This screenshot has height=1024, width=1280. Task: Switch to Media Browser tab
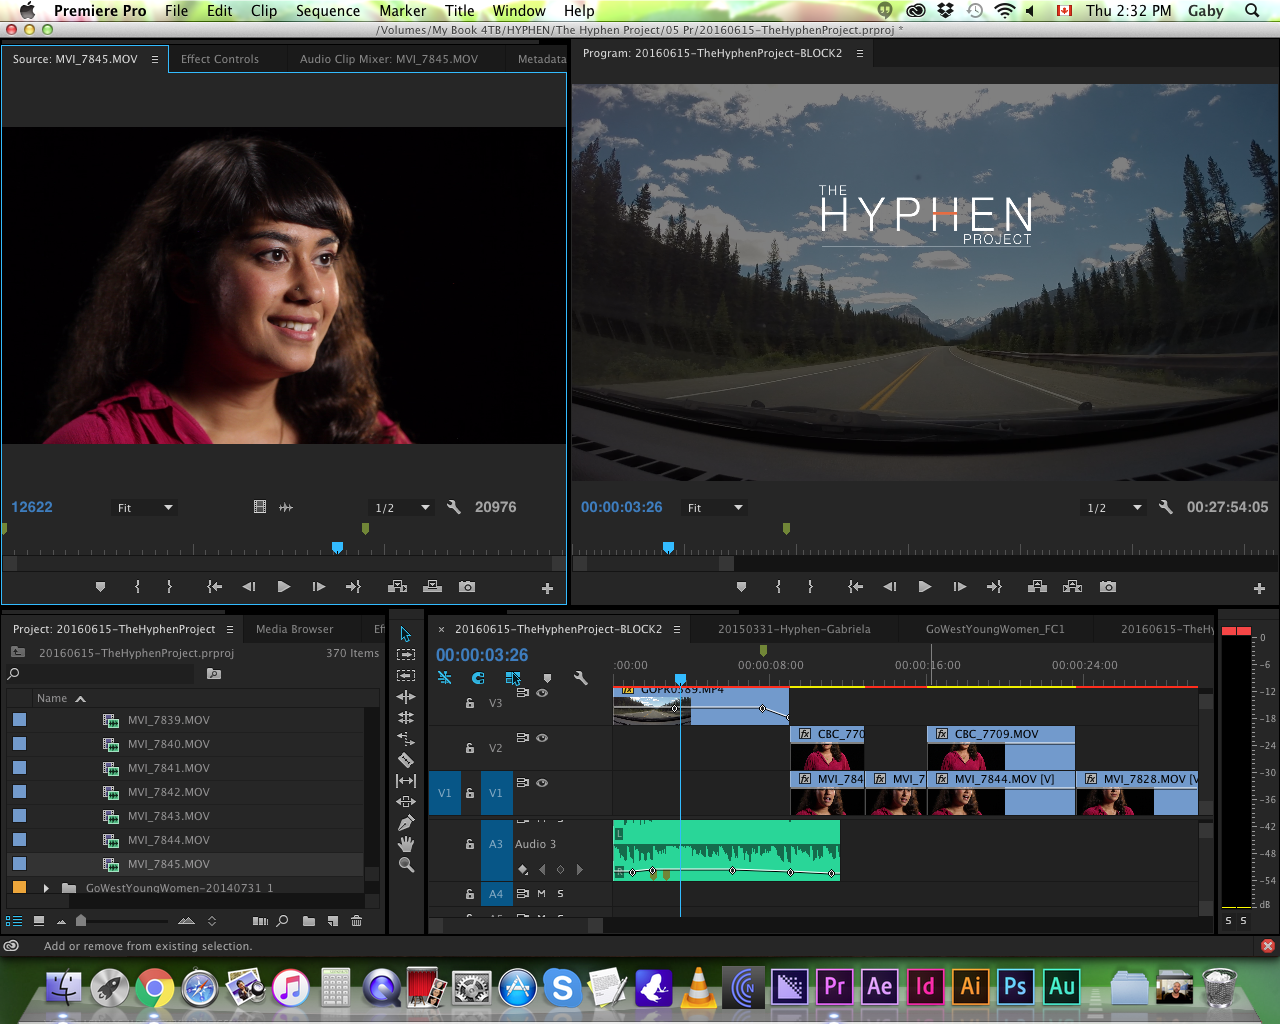(x=294, y=629)
